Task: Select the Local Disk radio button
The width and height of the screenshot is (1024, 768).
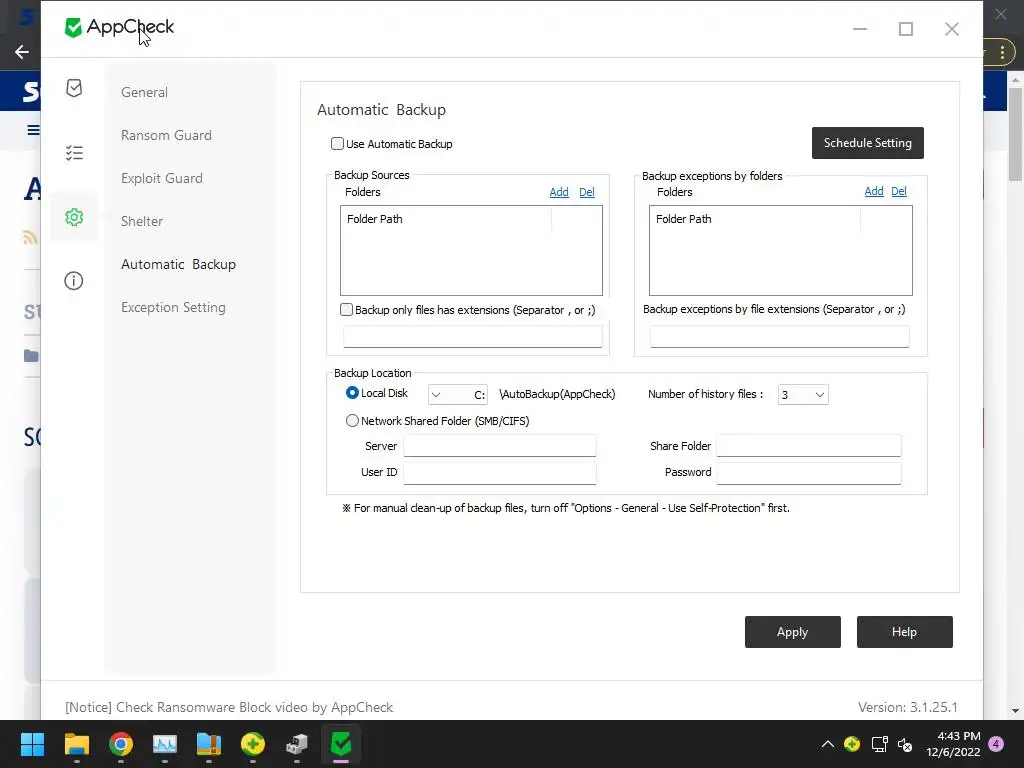Action: coord(352,392)
